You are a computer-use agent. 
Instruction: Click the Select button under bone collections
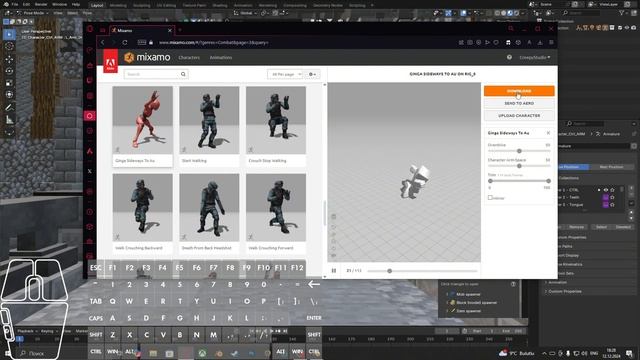tap(602, 227)
